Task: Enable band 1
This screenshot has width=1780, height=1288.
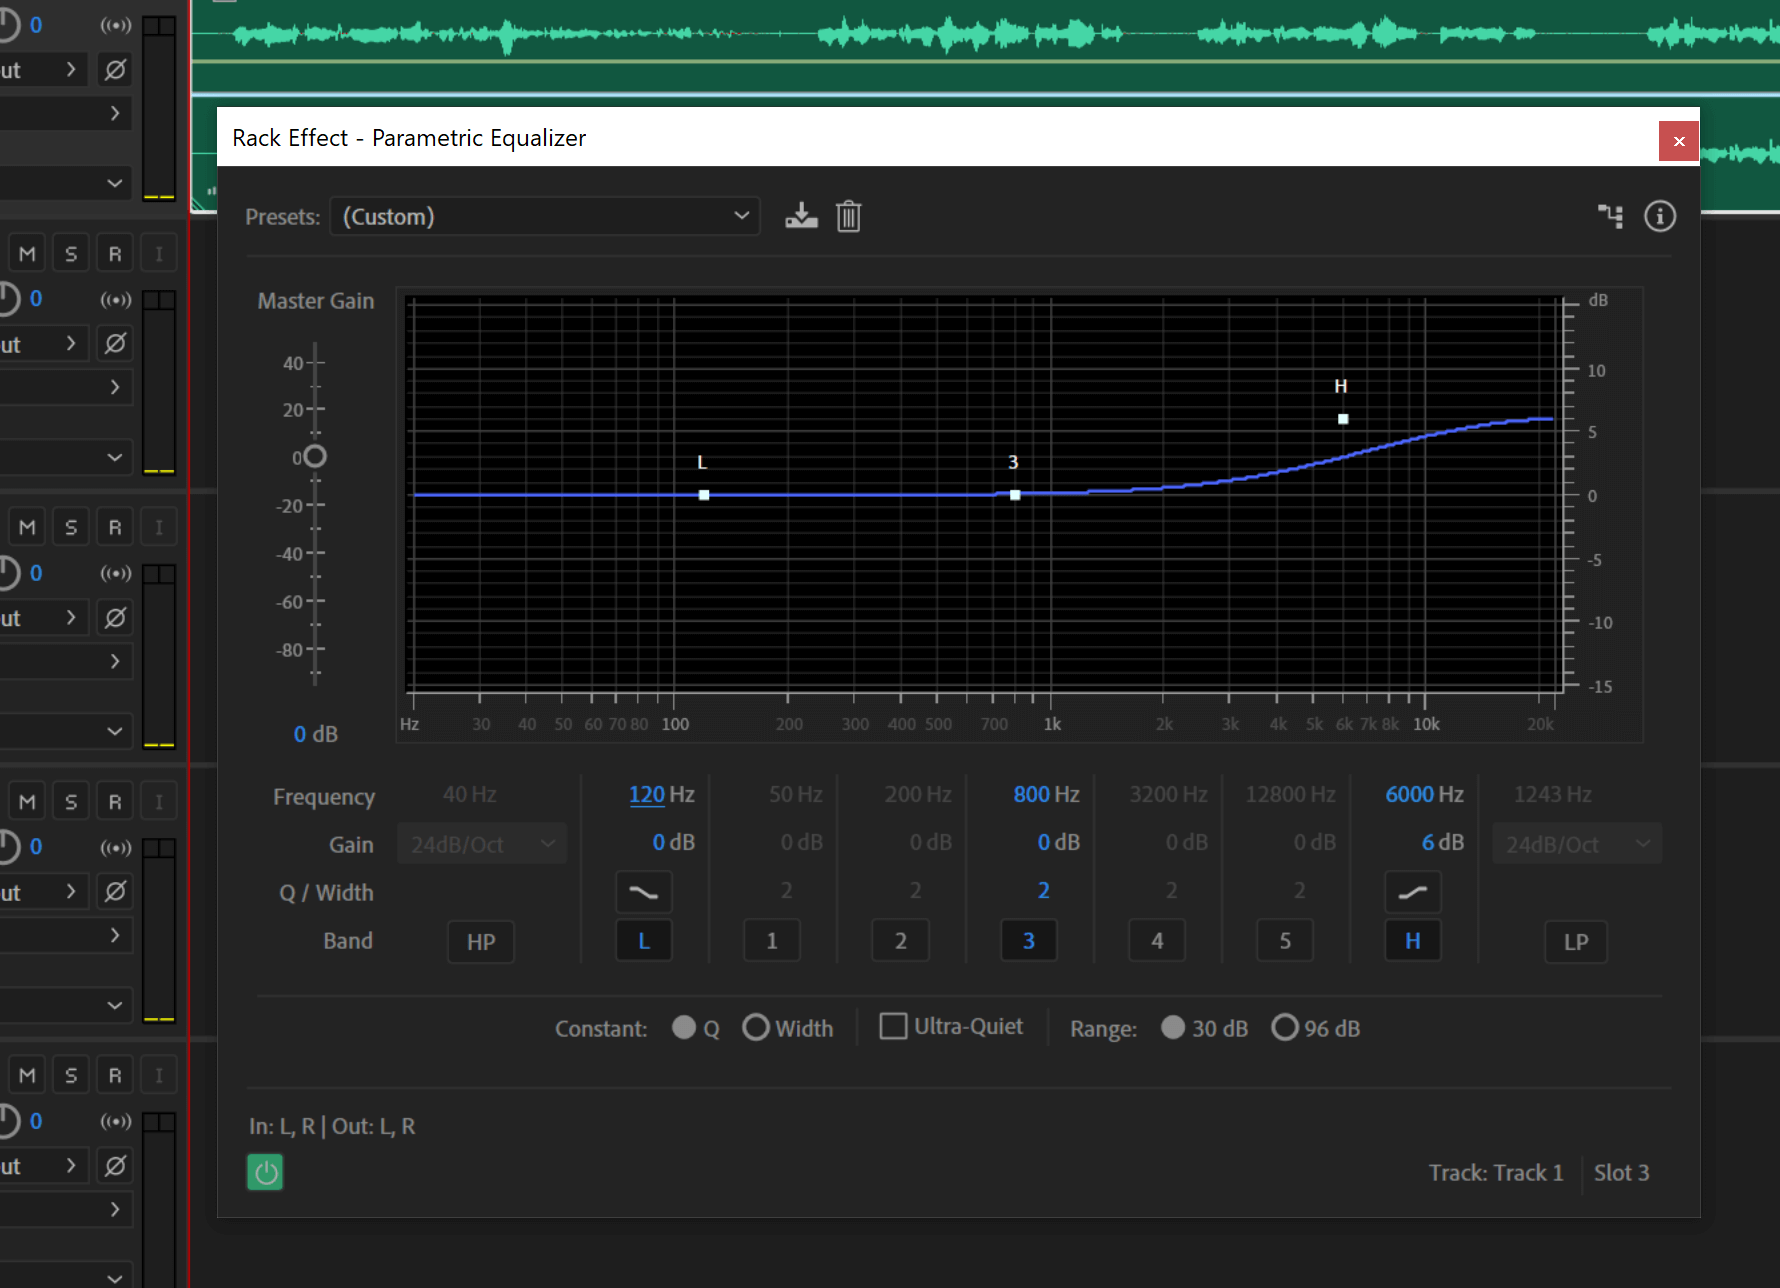Action: point(772,941)
